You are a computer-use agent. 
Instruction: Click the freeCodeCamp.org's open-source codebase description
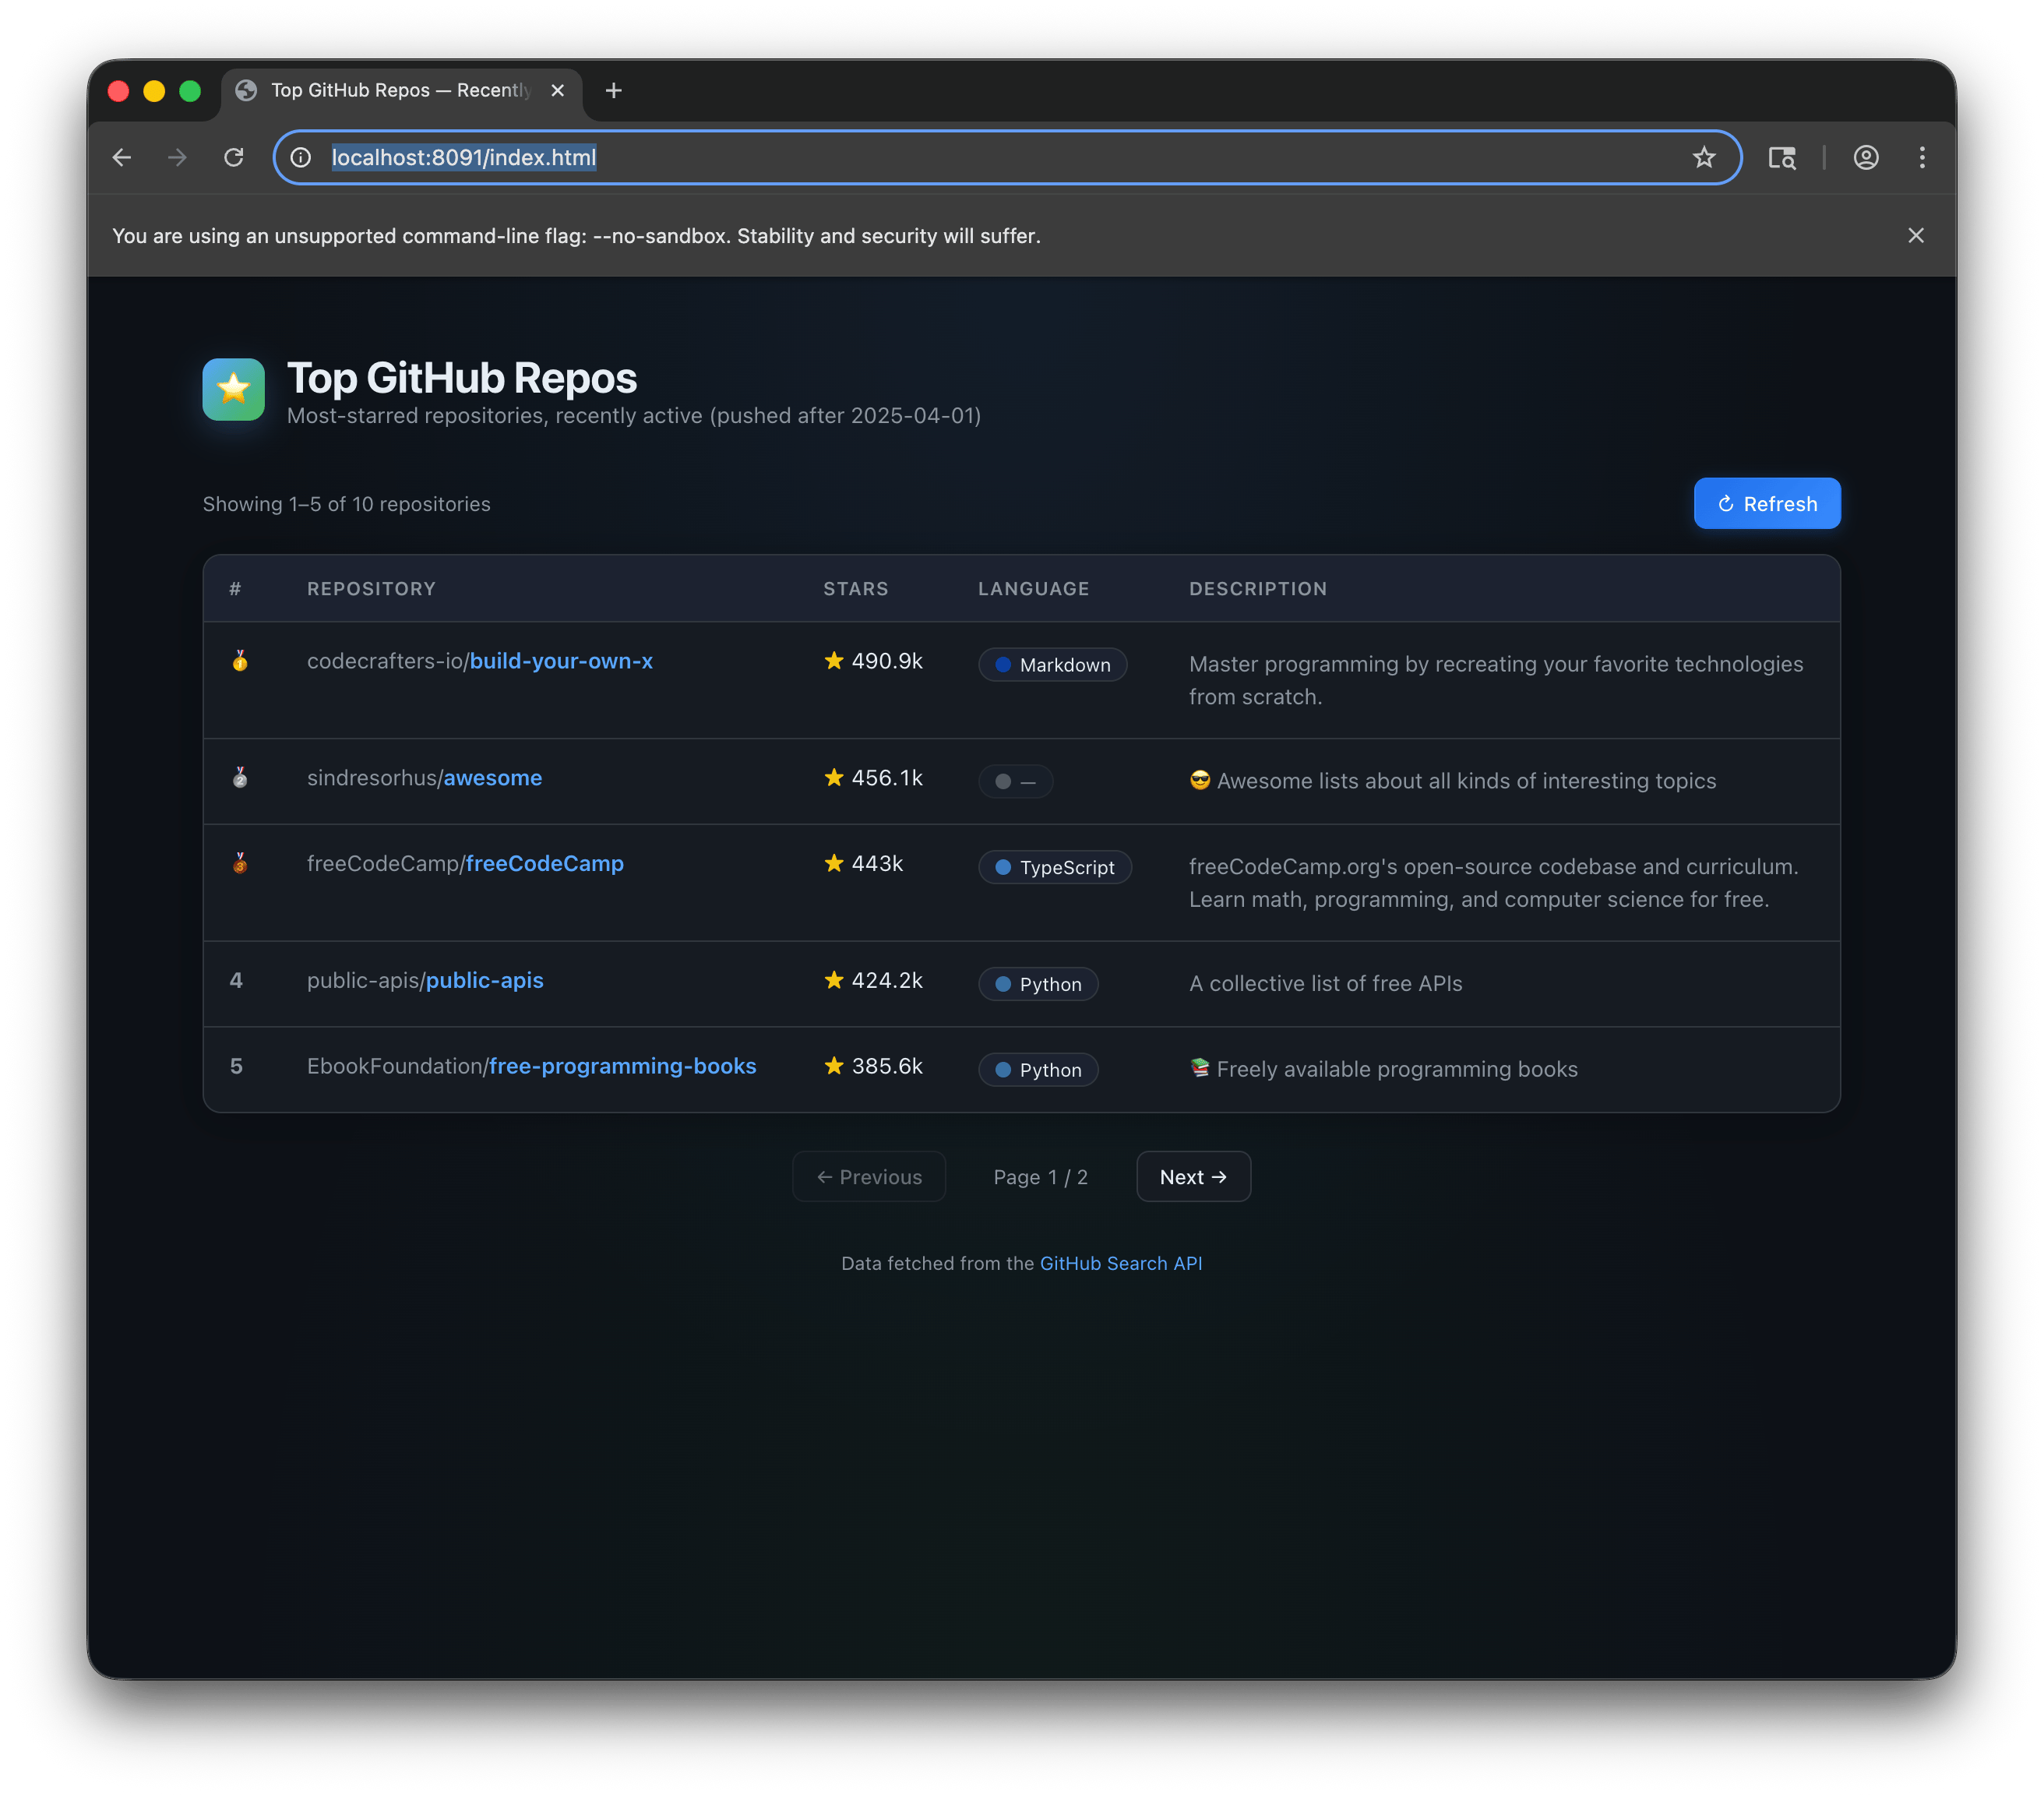1494,883
